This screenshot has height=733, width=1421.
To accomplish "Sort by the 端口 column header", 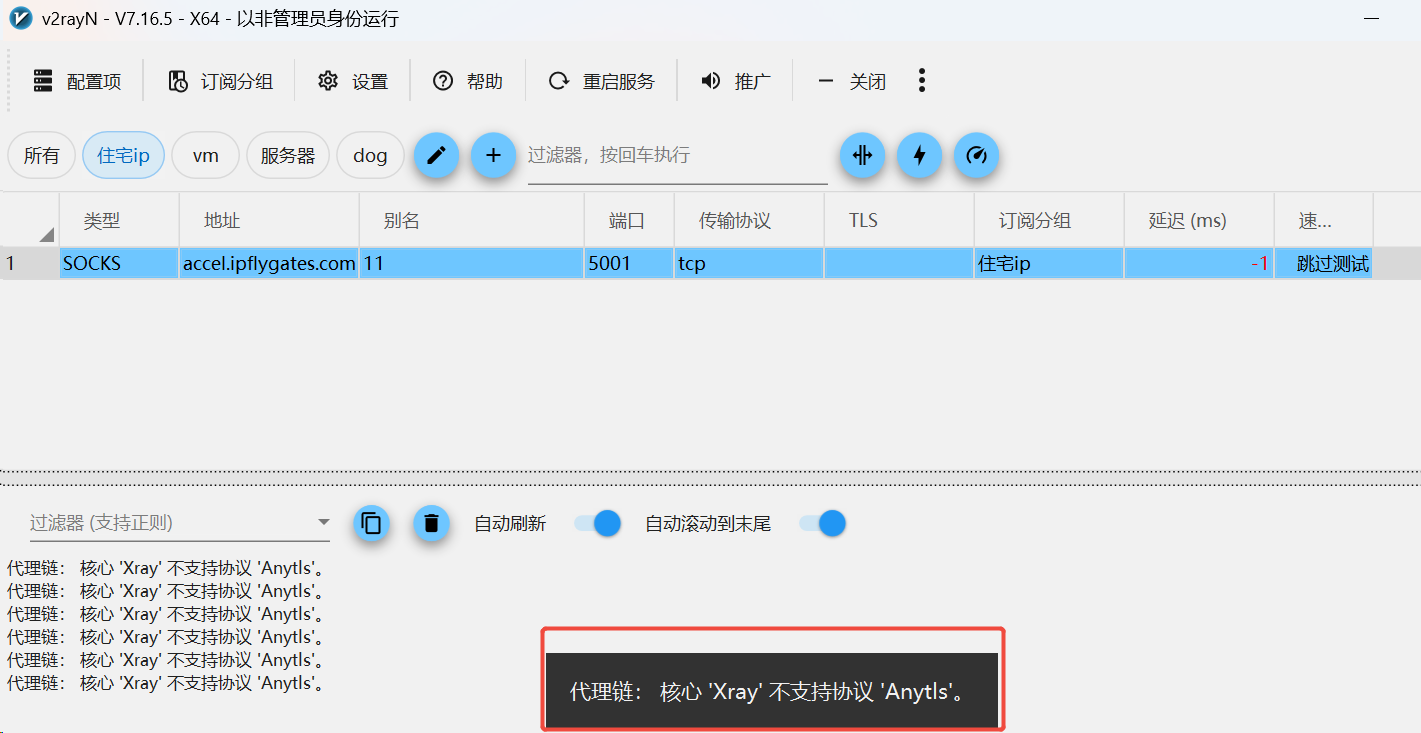I will pyautogui.click(x=629, y=220).
